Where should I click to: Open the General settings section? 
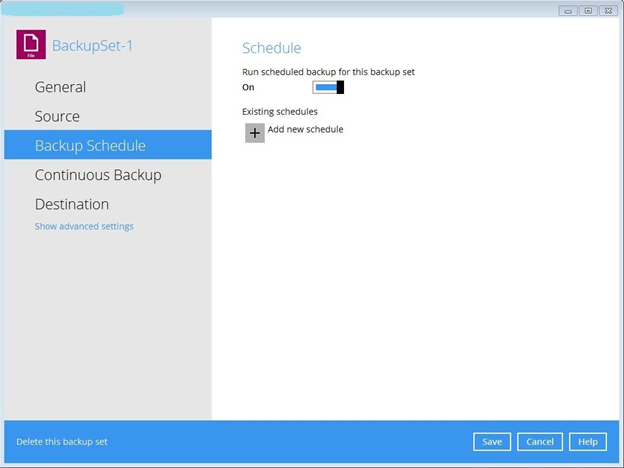60,87
